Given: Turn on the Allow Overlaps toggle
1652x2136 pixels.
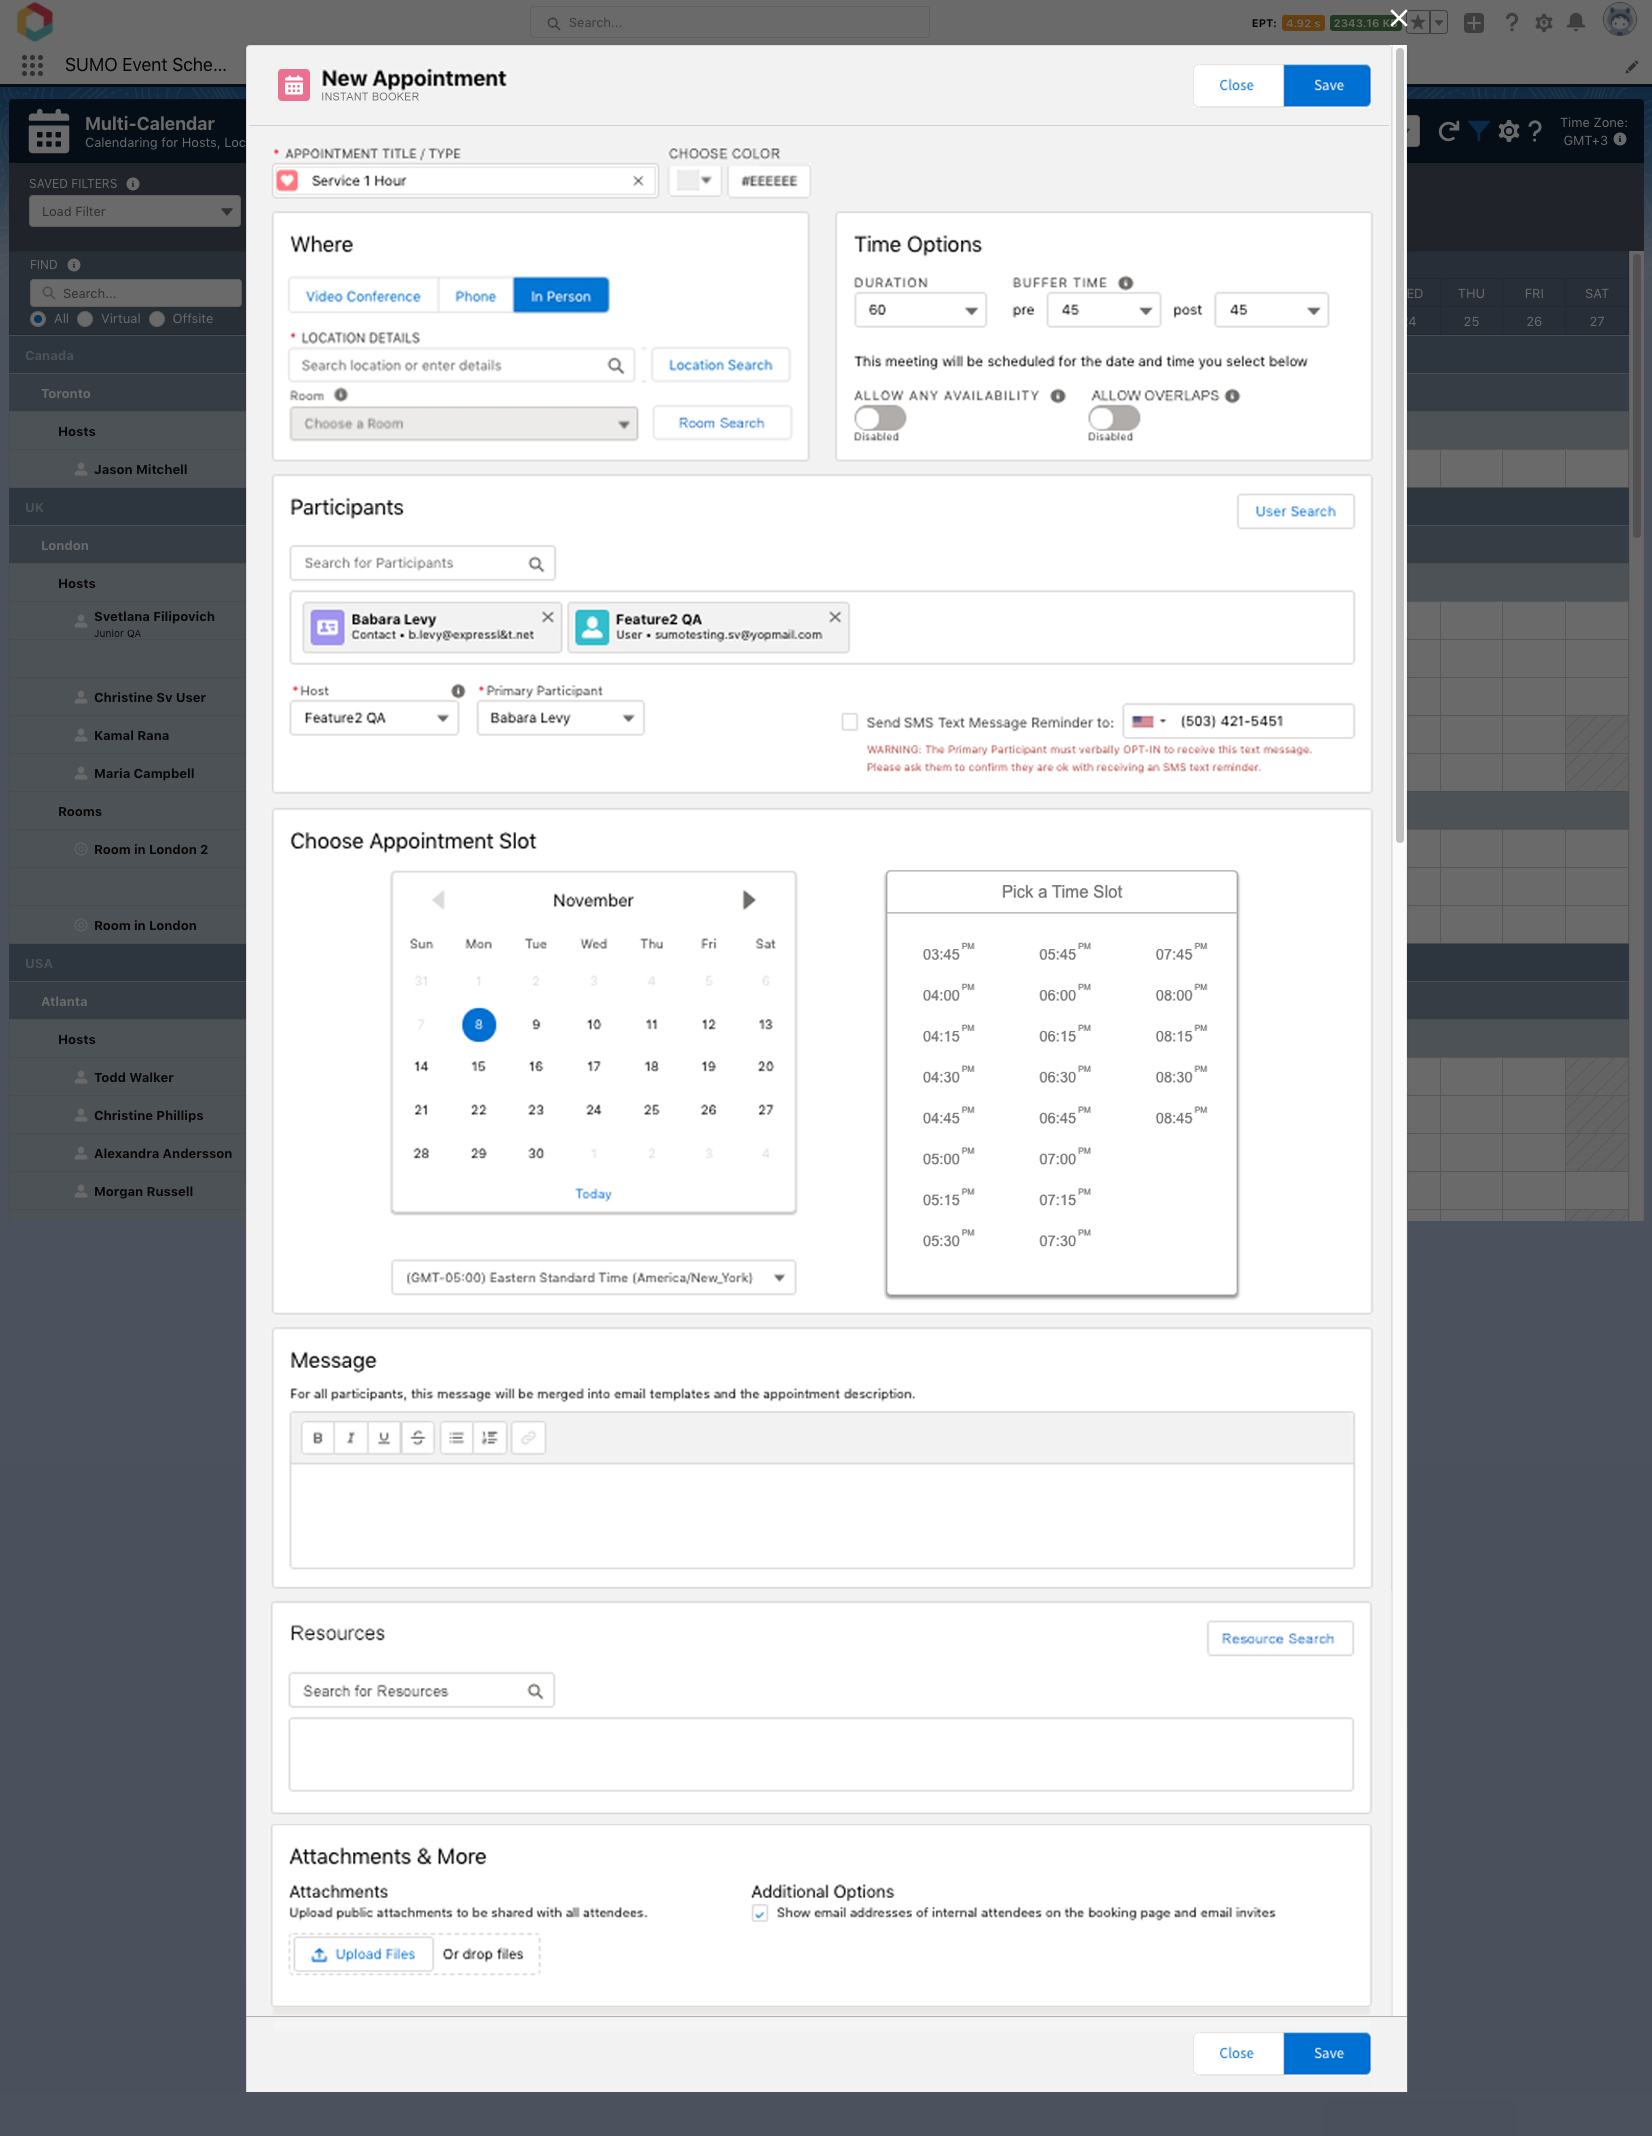Looking at the screenshot, I should [x=1113, y=418].
